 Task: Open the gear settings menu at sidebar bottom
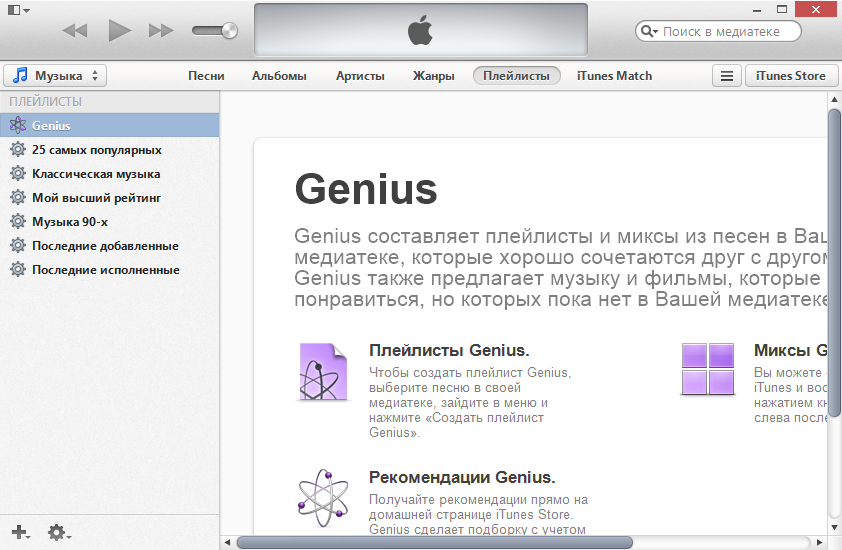coord(59,532)
